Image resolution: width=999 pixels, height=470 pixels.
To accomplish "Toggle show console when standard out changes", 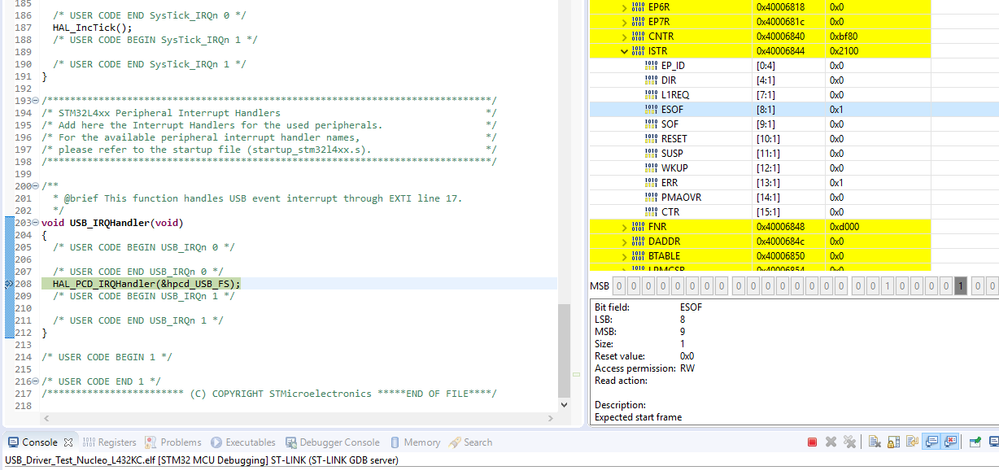I will pyautogui.click(x=931, y=442).
